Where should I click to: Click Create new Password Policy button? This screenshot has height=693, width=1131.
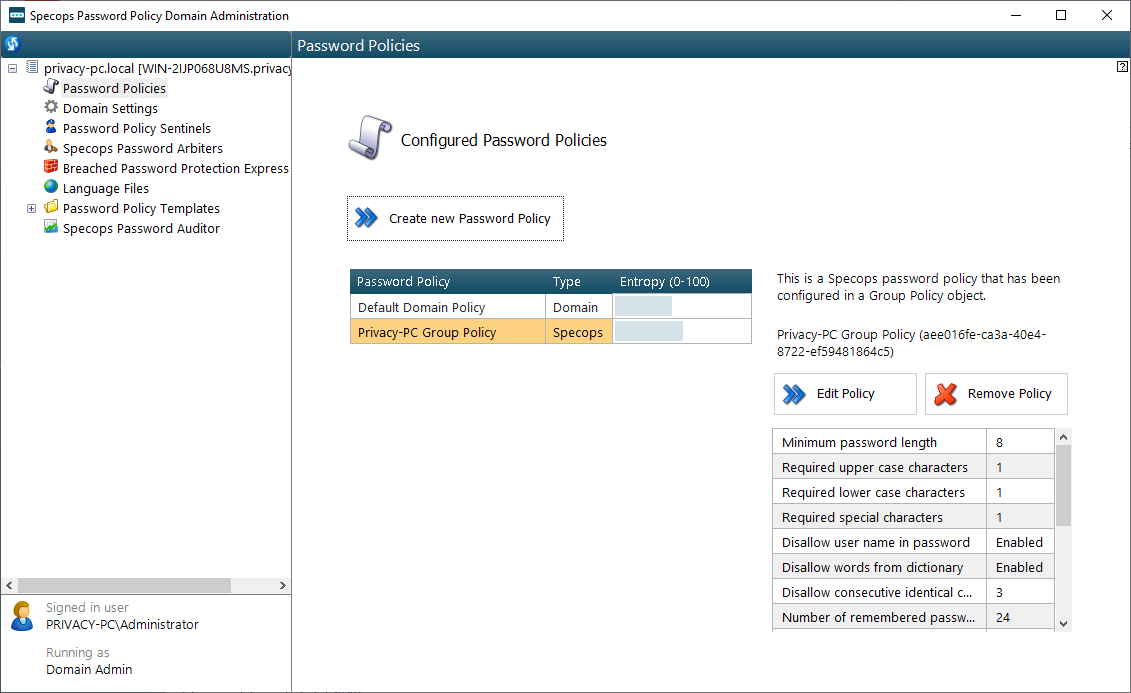click(455, 219)
